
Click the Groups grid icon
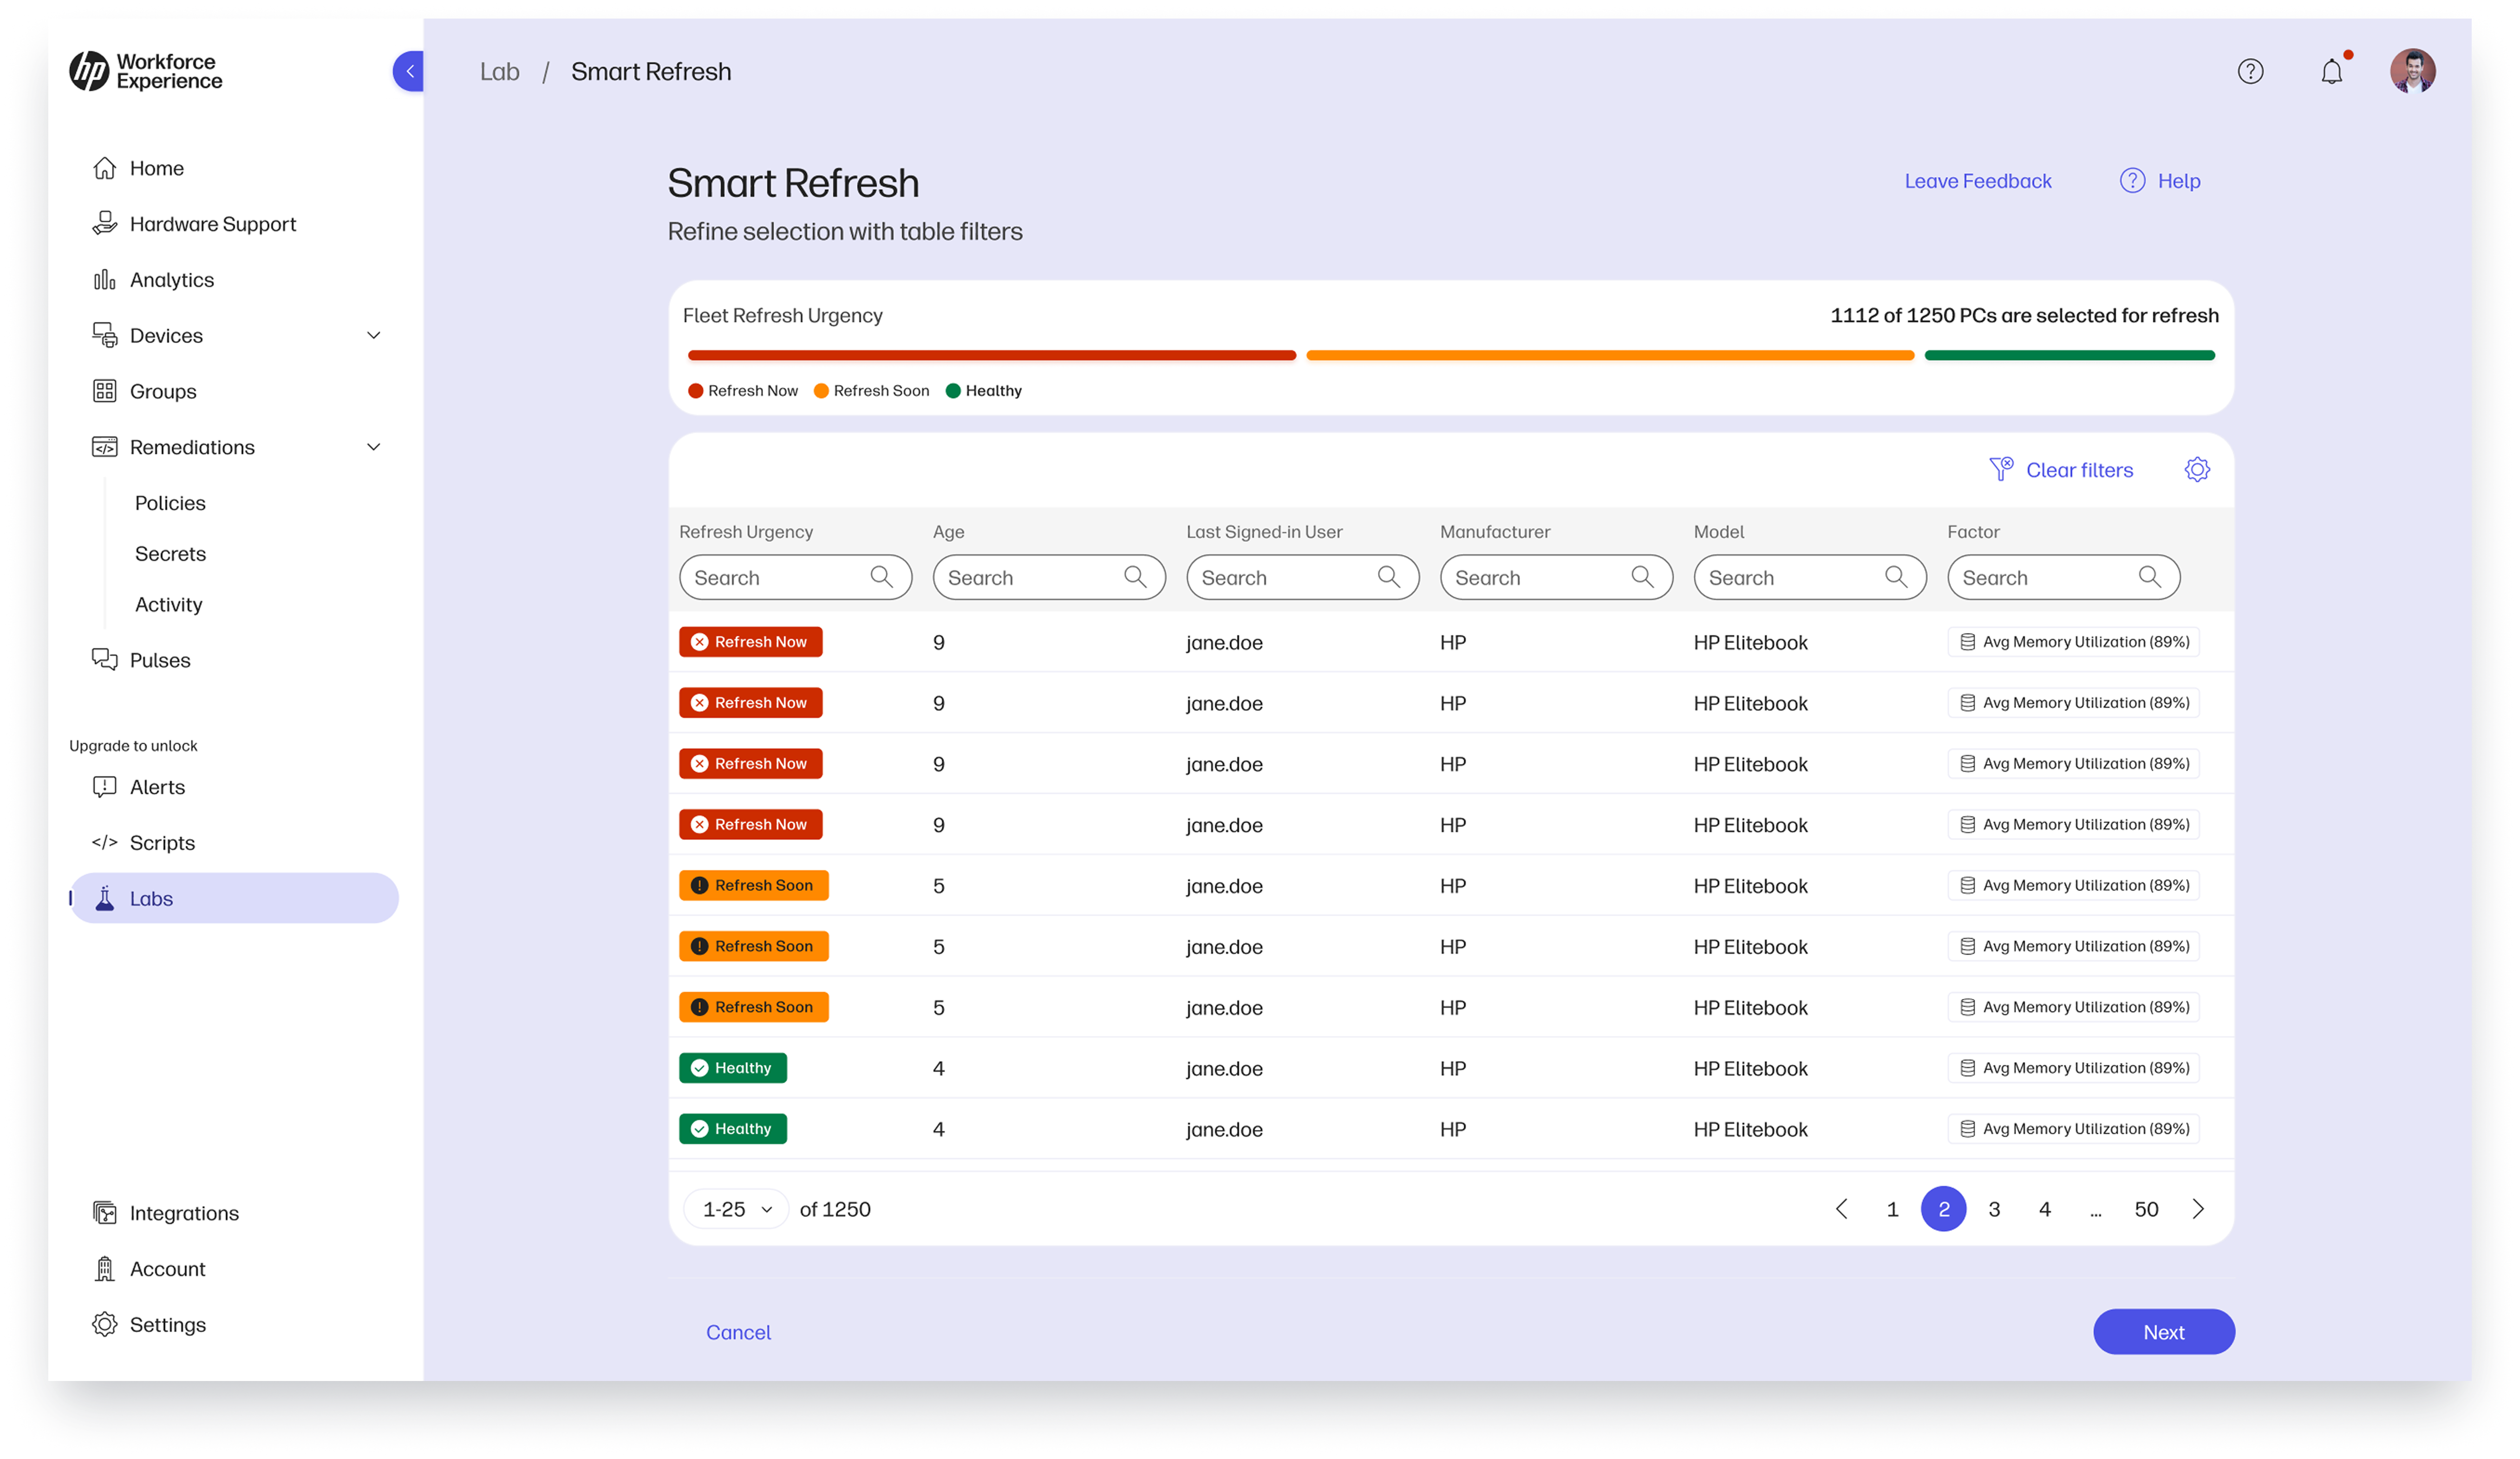[105, 391]
